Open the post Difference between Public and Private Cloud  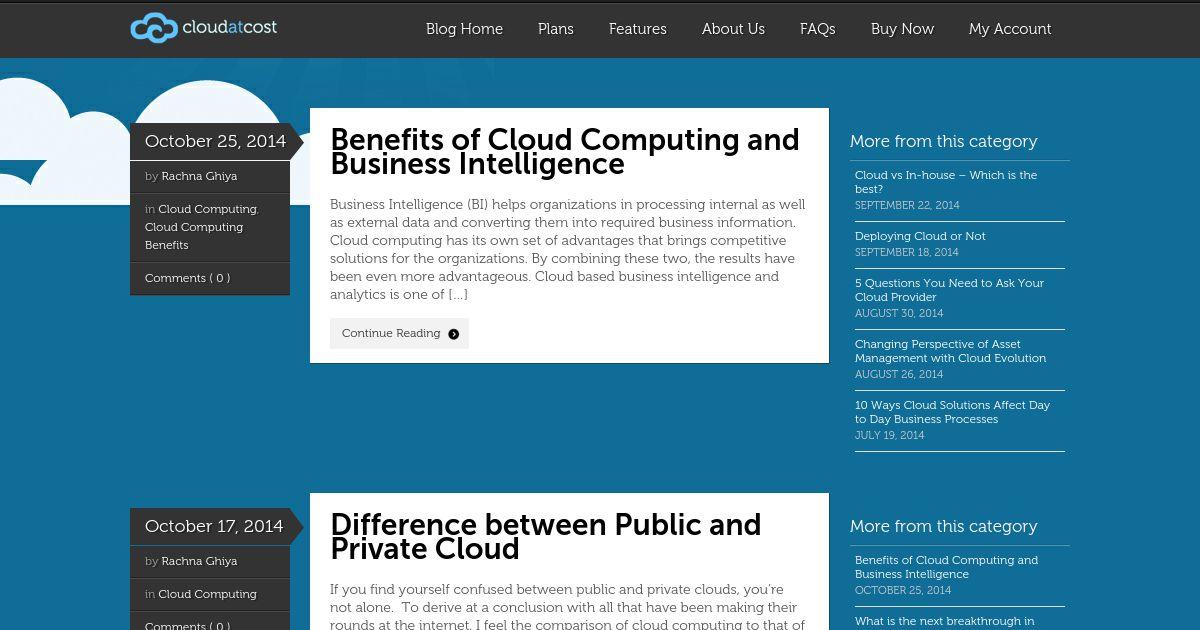[546, 536]
